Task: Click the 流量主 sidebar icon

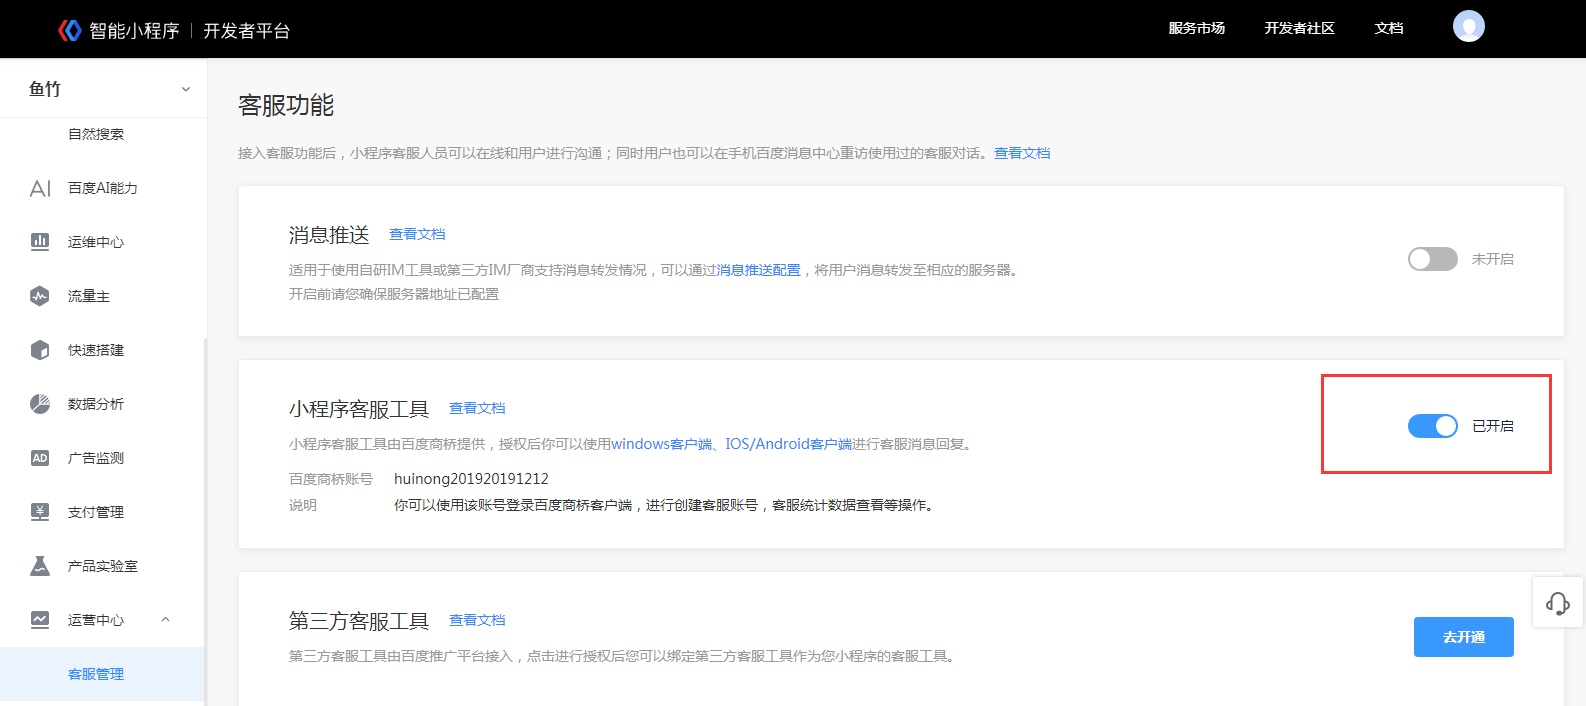Action: tap(40, 296)
